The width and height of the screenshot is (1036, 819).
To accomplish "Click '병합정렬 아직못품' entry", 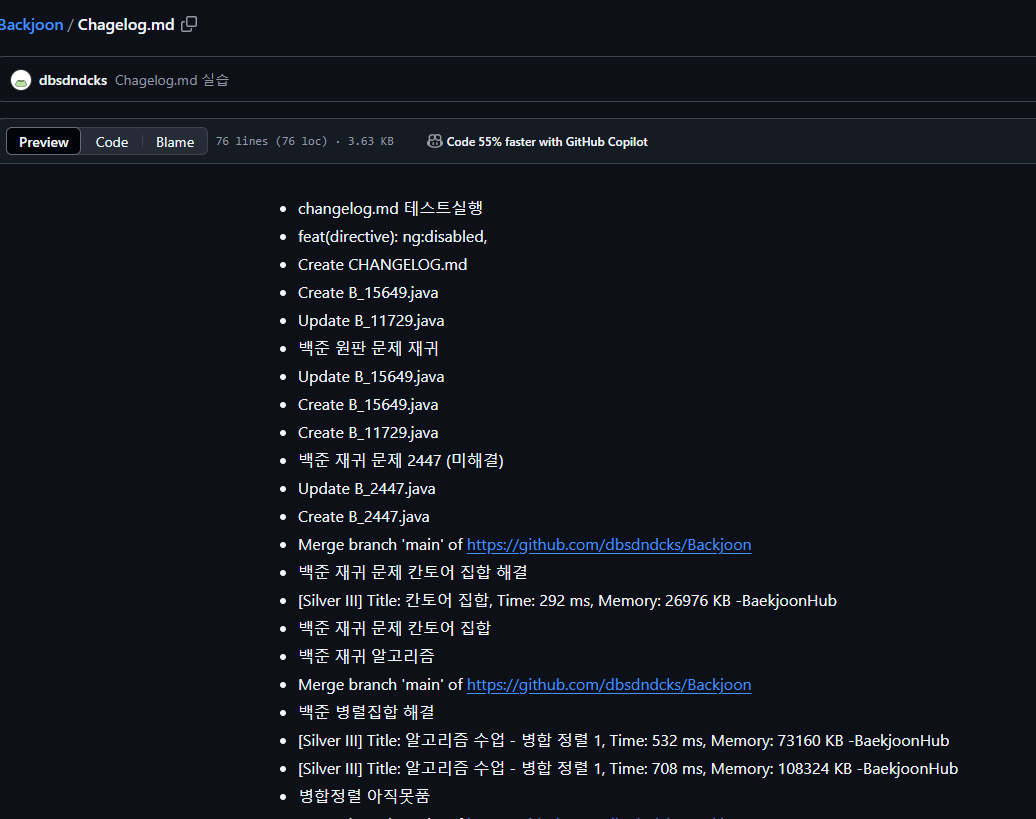I will [364, 796].
